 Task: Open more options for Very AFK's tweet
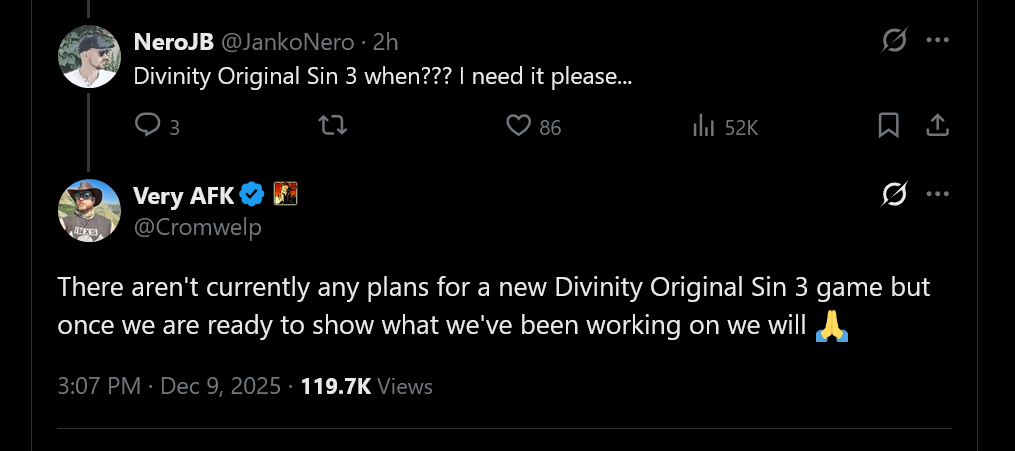tap(937, 194)
